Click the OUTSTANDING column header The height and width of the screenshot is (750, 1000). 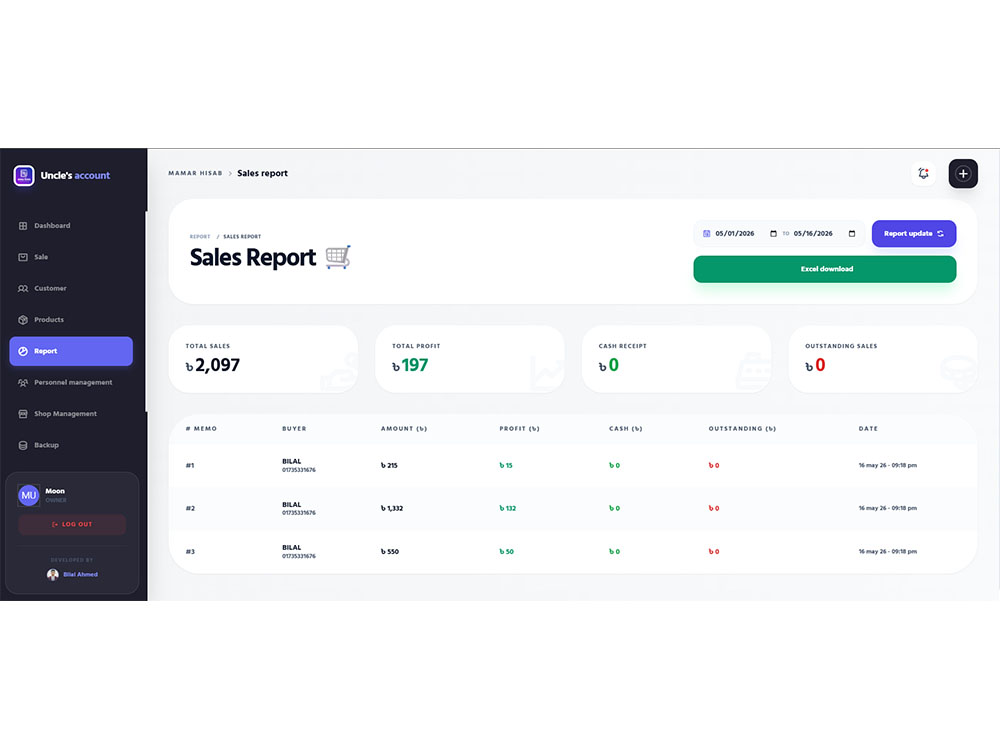(x=742, y=429)
